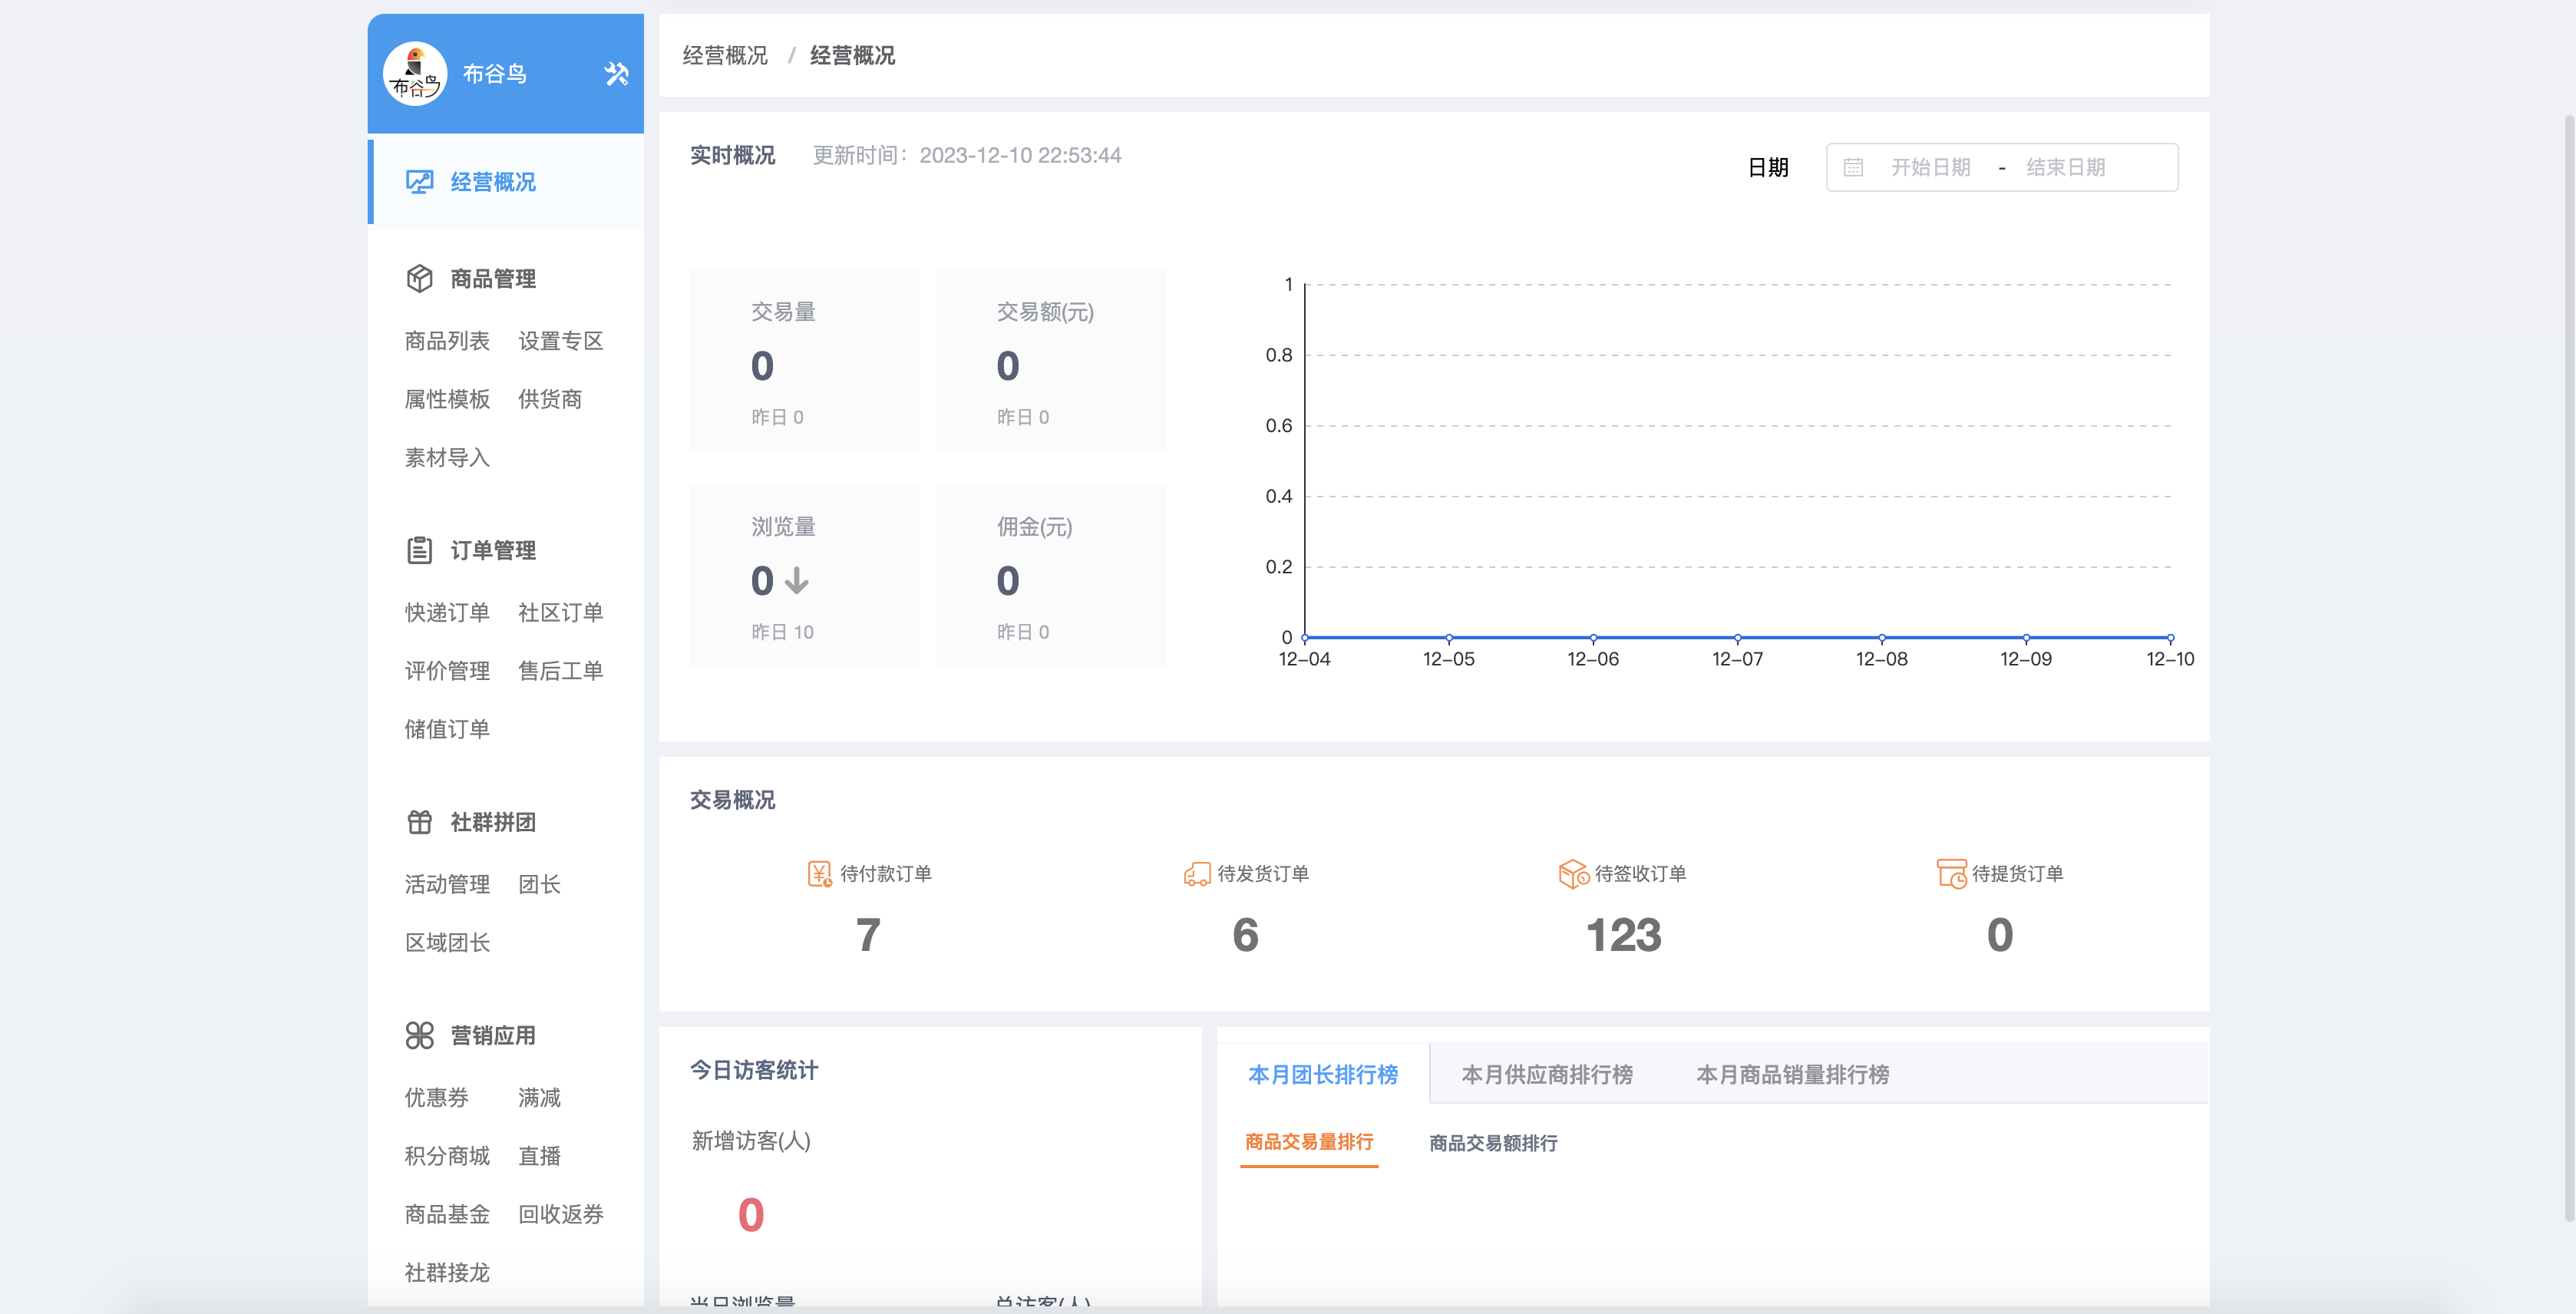Click the 社群拼团 gift icon
Viewport: 2576px width, 1314px height.
click(419, 822)
